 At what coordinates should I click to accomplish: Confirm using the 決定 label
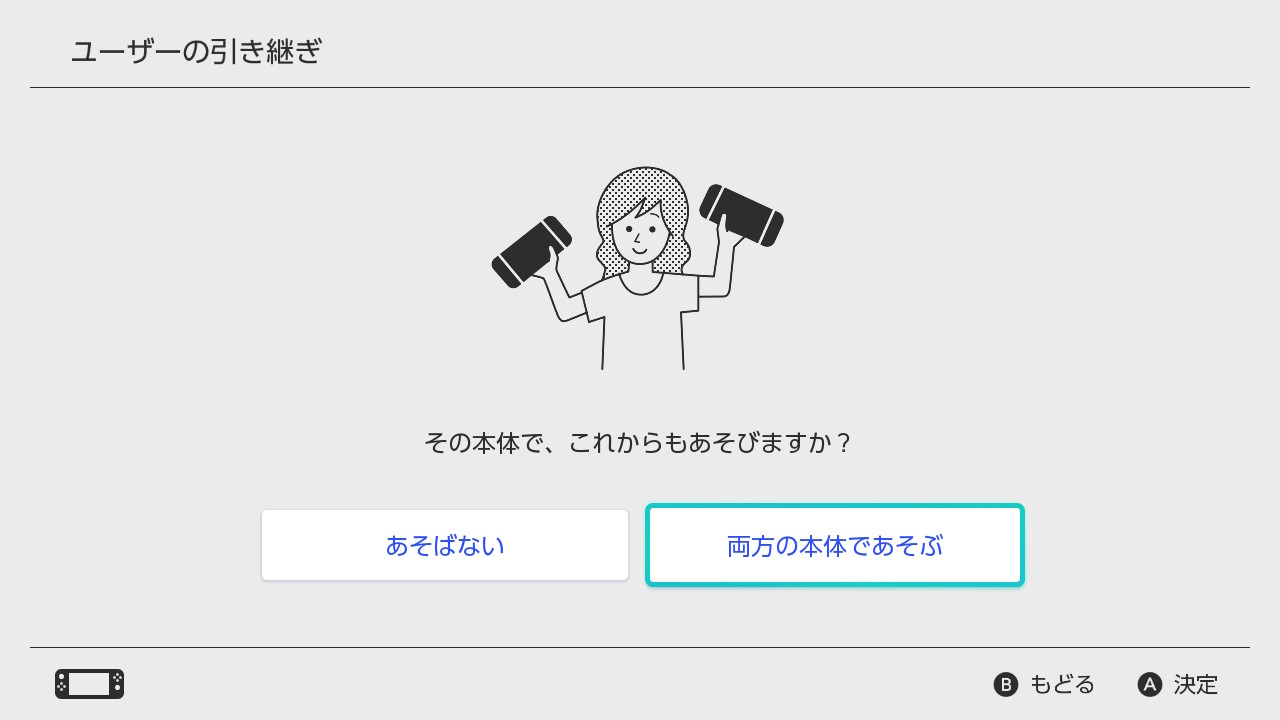click(1196, 684)
